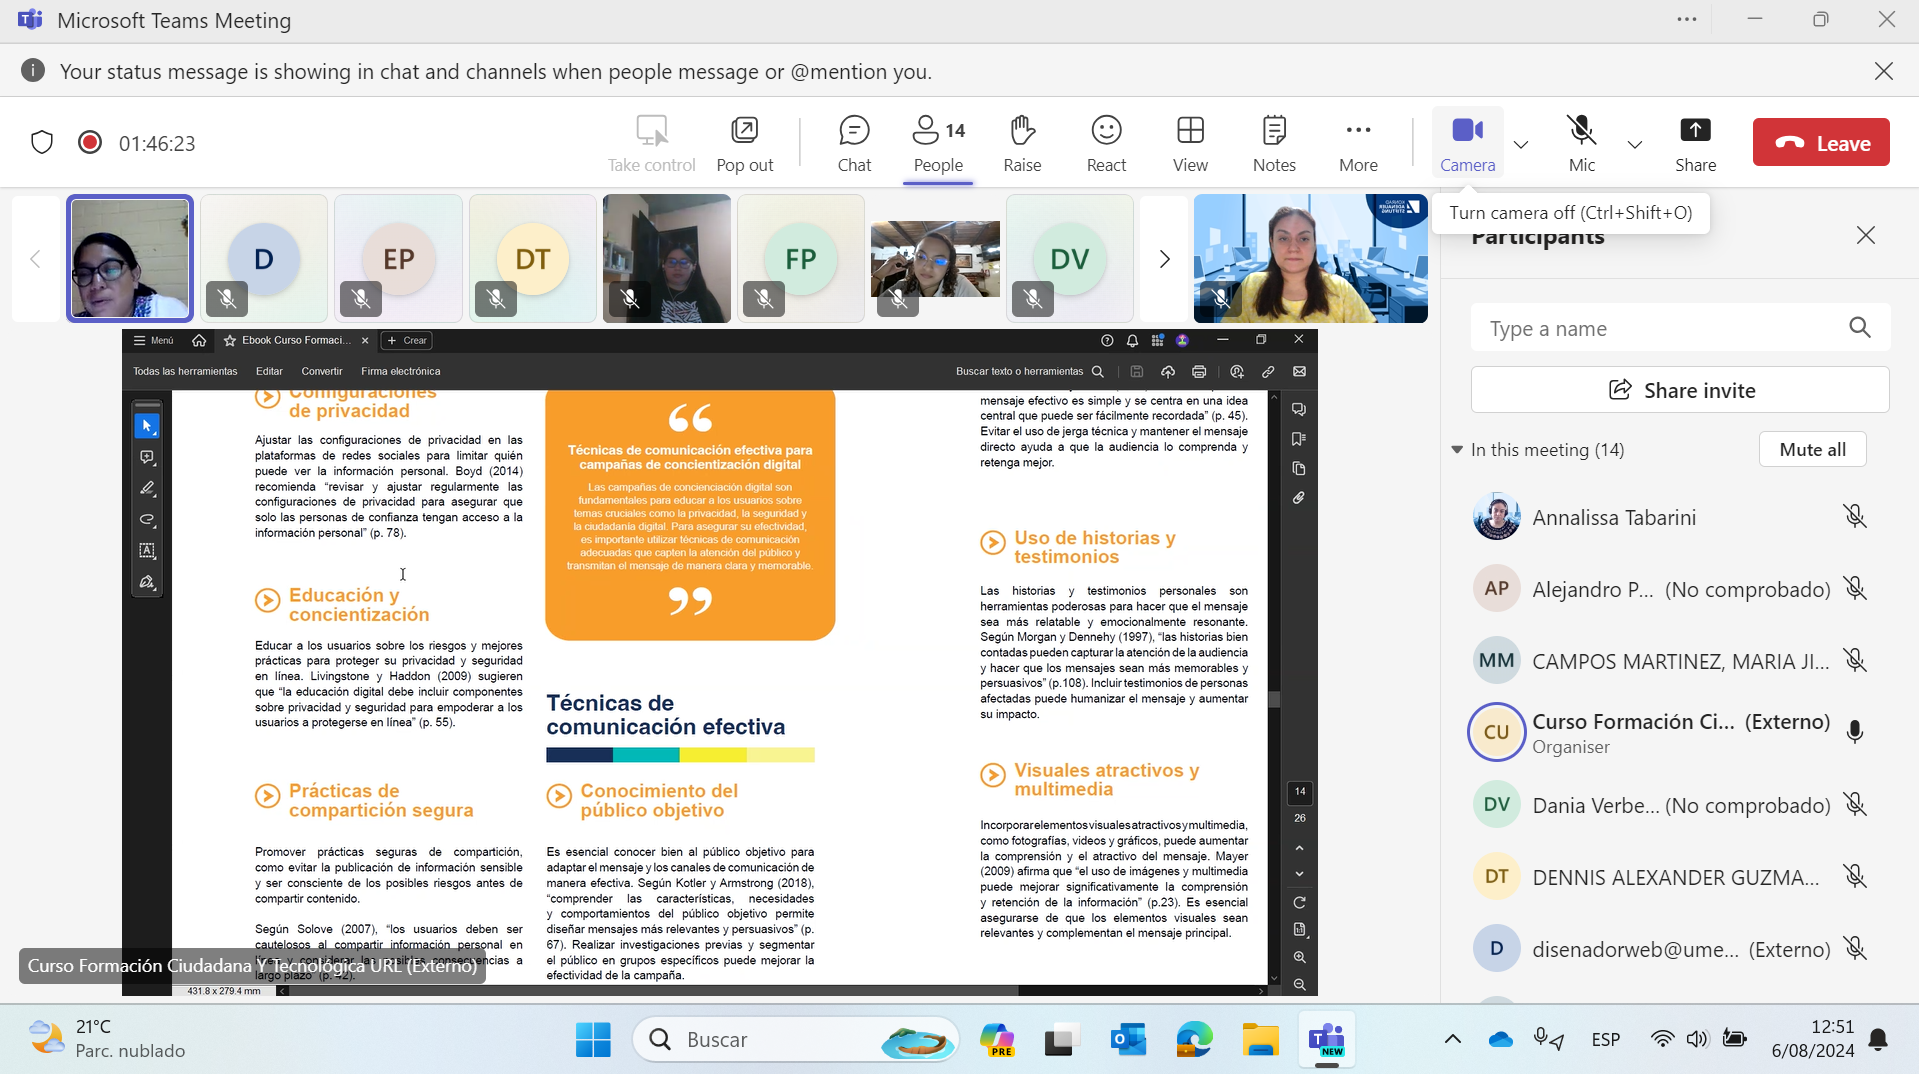Open the Chat panel
This screenshot has height=1074, width=1919.
[x=853, y=143]
